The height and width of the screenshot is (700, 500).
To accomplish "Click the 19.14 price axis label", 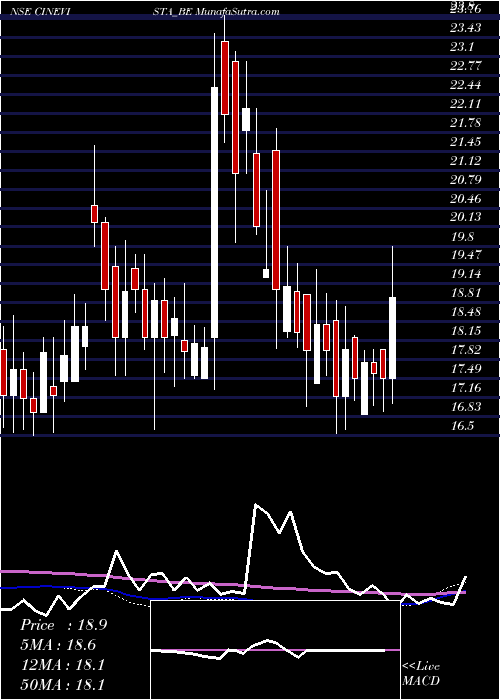I will click(x=466, y=274).
